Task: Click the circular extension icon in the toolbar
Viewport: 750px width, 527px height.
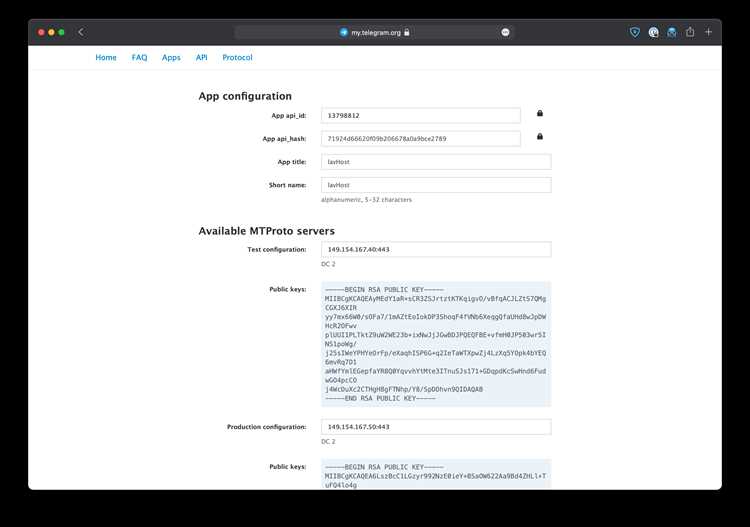Action: click(653, 32)
